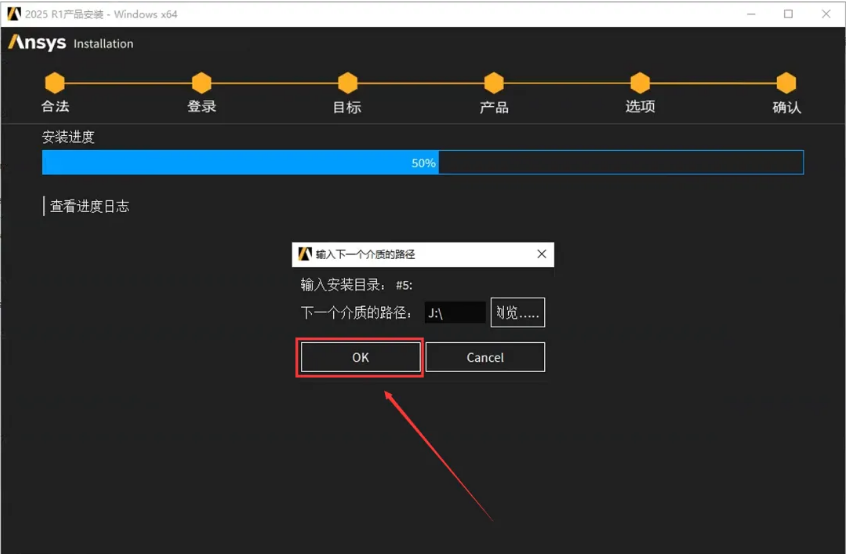Screen dimensions: 848x554
Task: Click the Ansys icon in dialog title
Action: 305,254
